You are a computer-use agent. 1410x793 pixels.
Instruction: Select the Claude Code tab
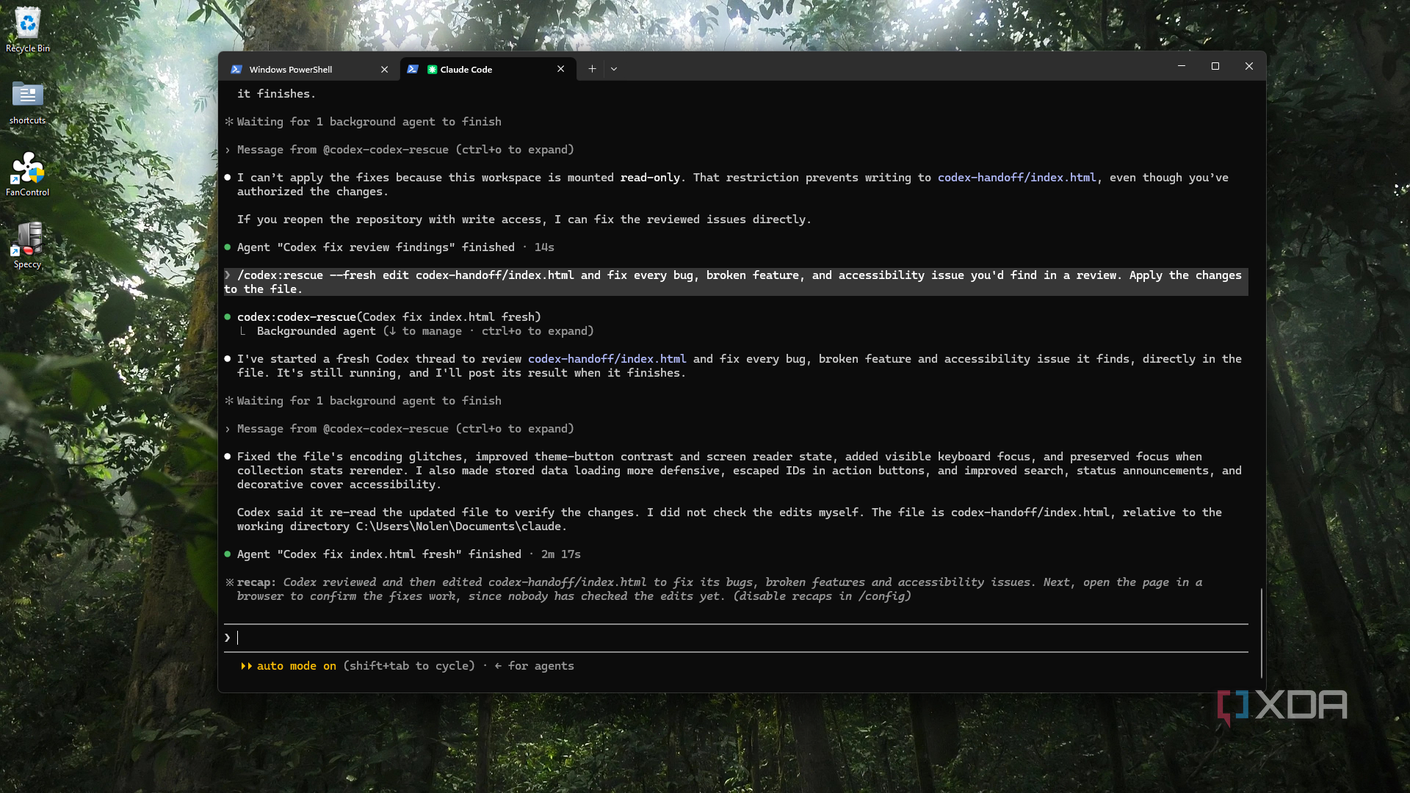tap(487, 69)
